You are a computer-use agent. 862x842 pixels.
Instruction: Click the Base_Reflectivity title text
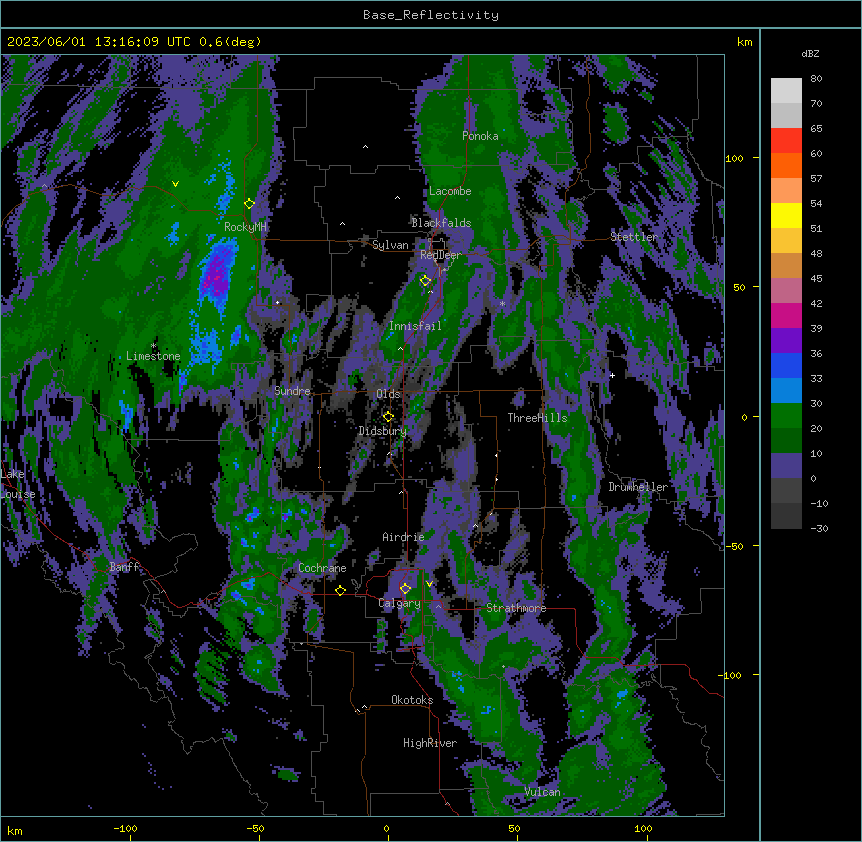[x=431, y=15]
